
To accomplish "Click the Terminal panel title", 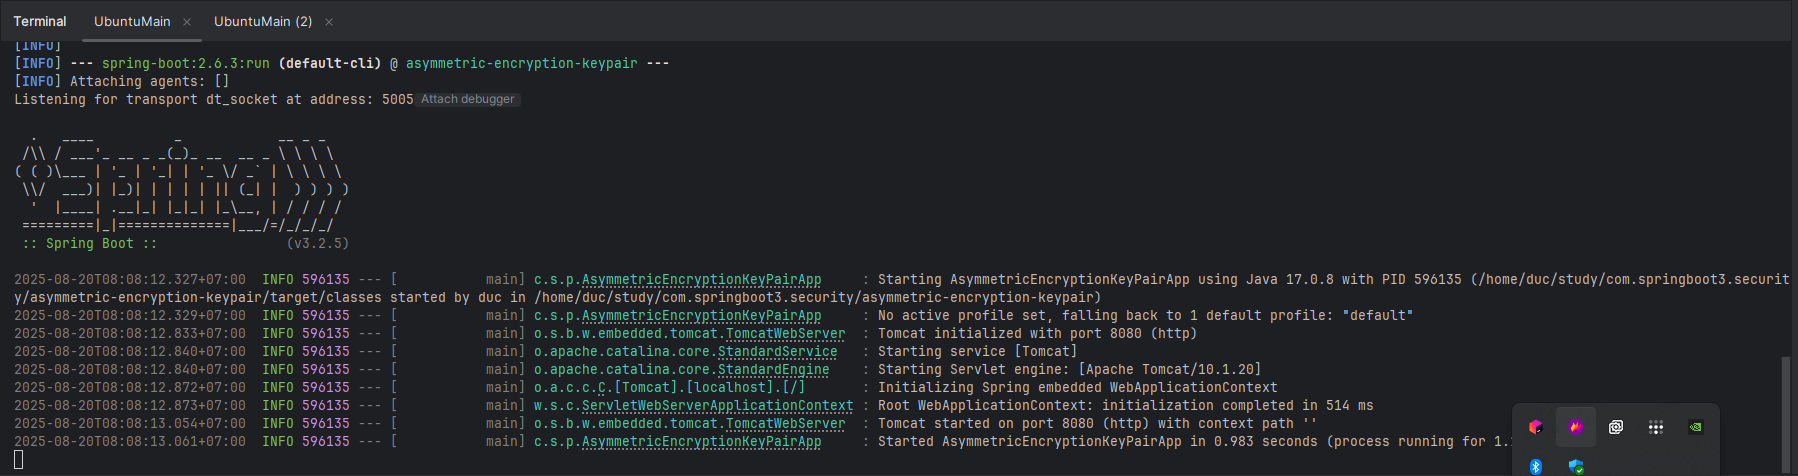I will coord(40,21).
